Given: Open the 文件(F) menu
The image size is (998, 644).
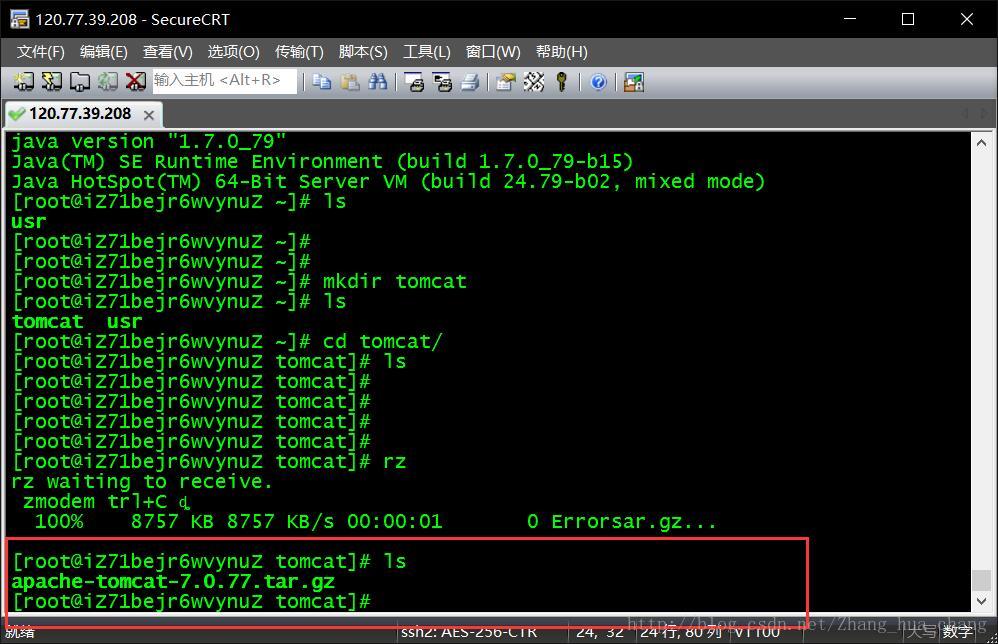Looking at the screenshot, I should coord(41,52).
